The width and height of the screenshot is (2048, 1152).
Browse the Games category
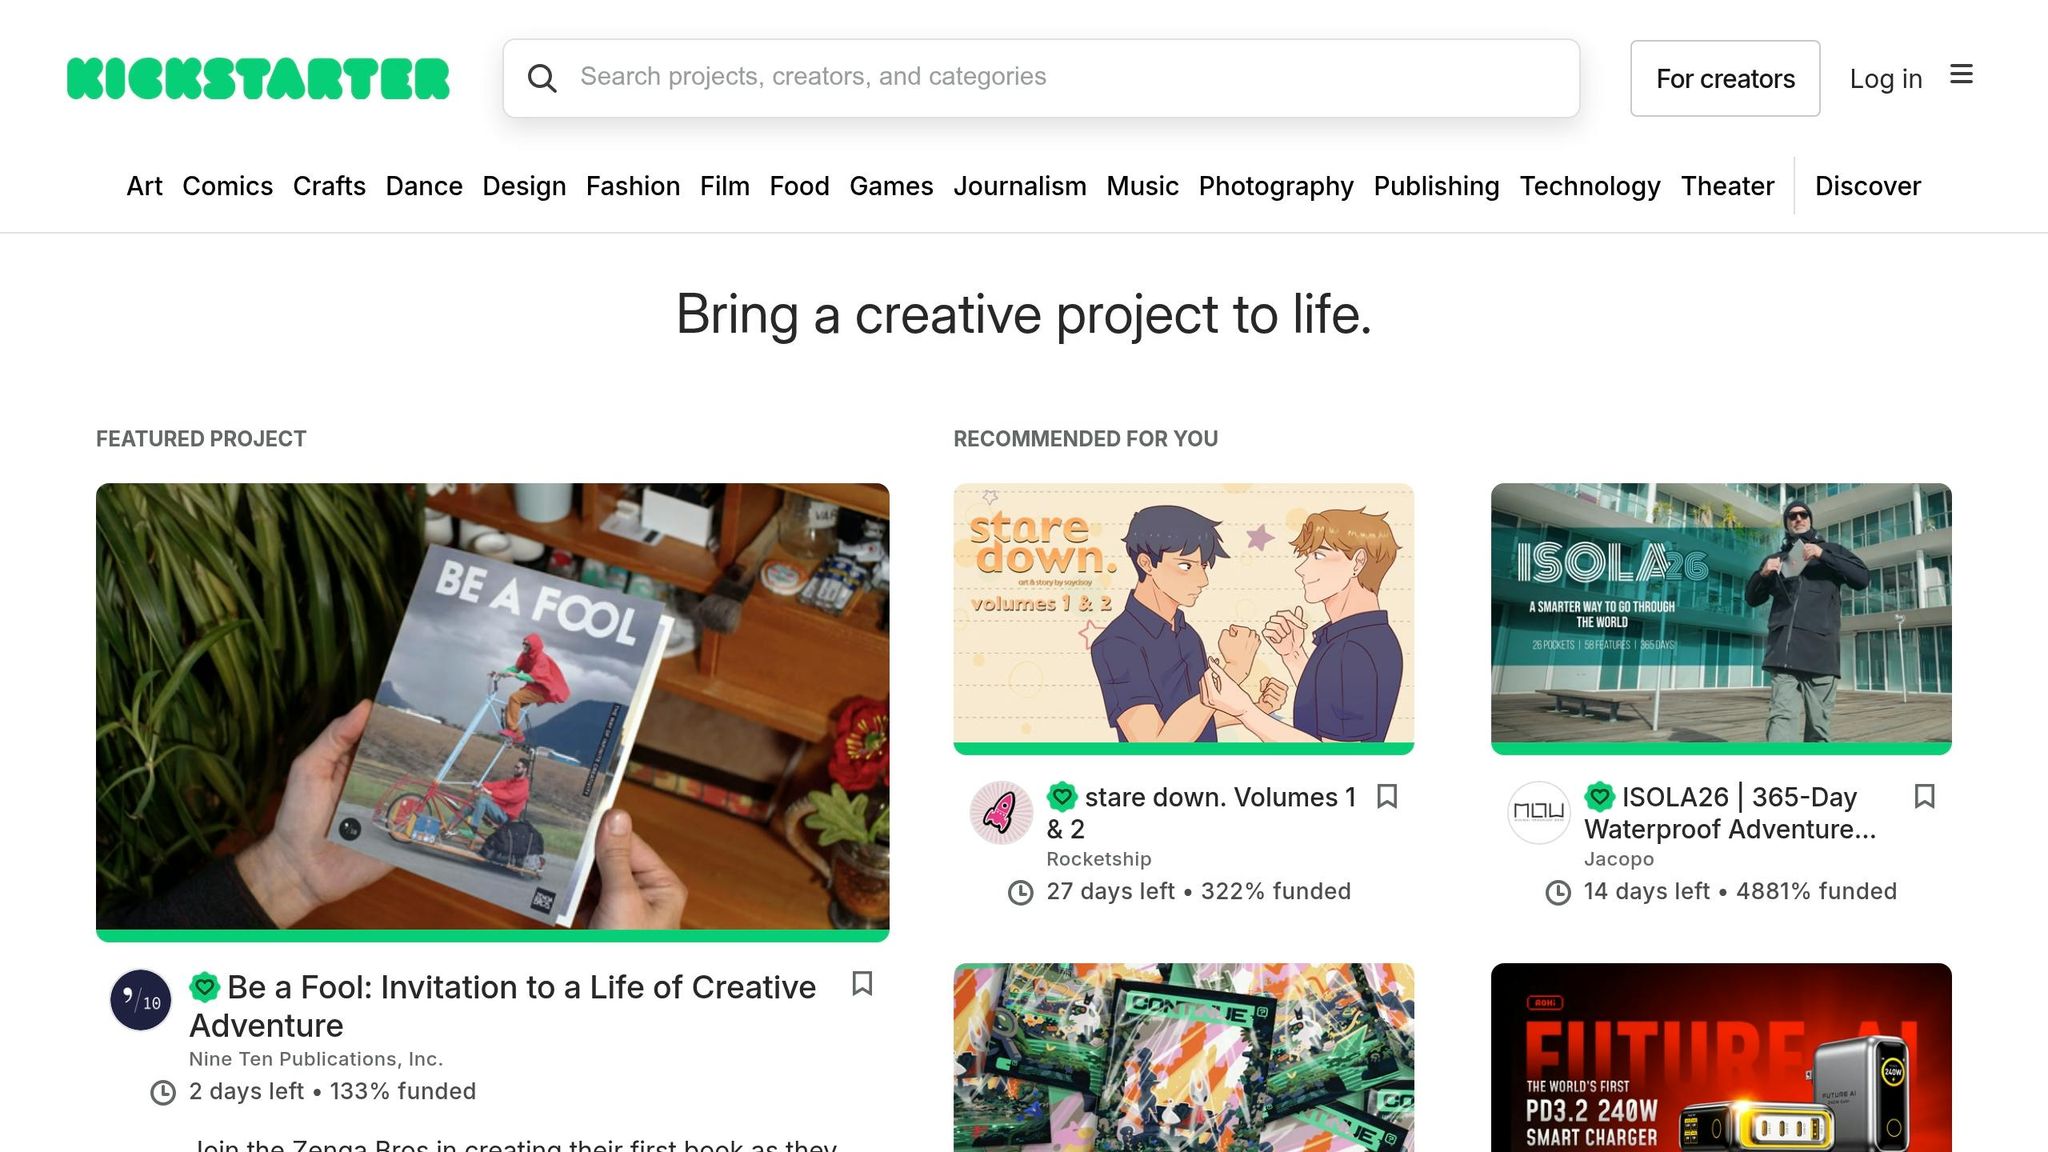(891, 186)
